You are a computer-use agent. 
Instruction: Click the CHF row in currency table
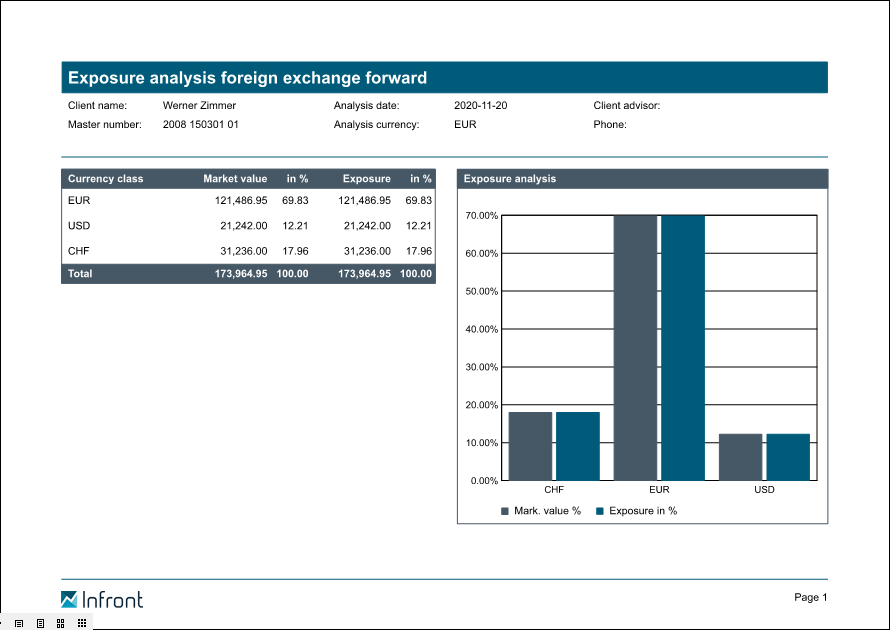pyautogui.click(x=79, y=251)
